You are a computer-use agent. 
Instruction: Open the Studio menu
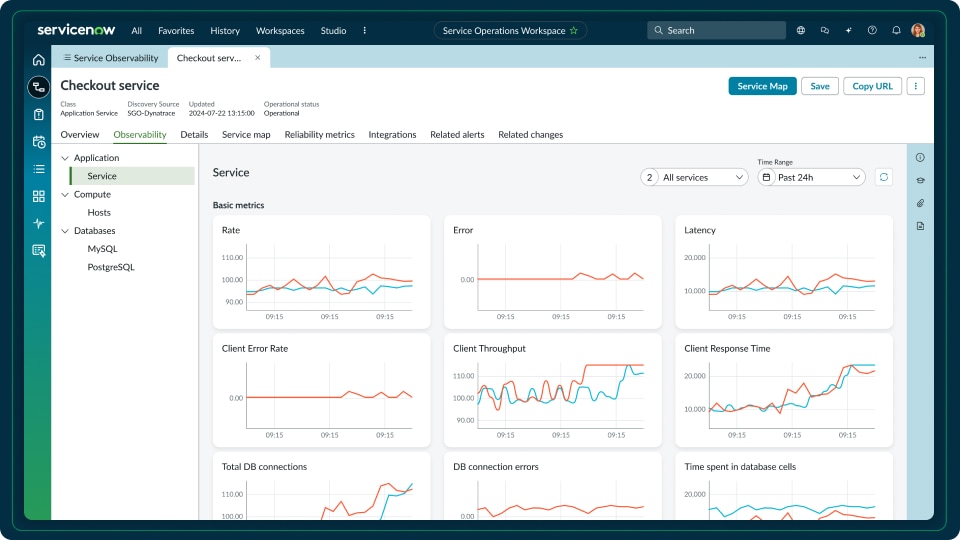(x=334, y=31)
